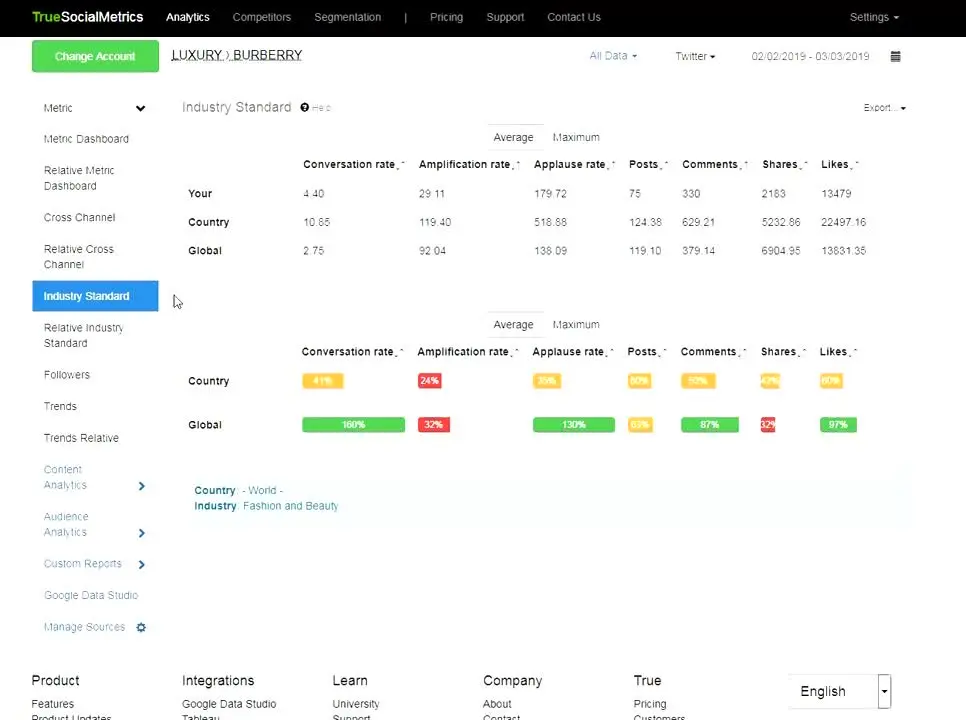This screenshot has width=966, height=720.
Task: Switch lower table to Maximum view
Action: 576,324
